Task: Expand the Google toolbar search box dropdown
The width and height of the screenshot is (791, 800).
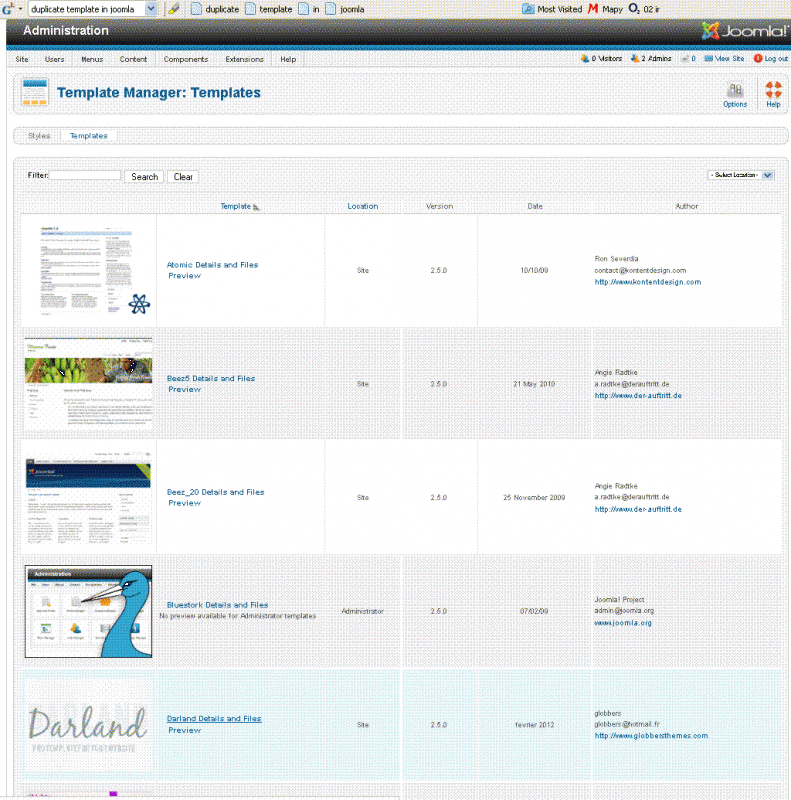Action: click(x=151, y=9)
